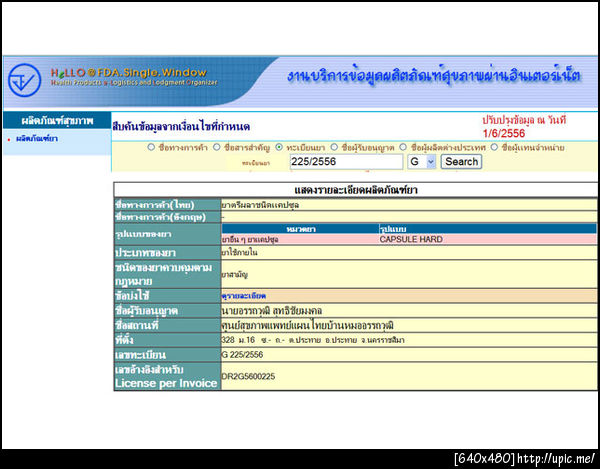Image resolution: width=600 pixels, height=469 pixels.
Task: Click the License per Invoice label
Action: [166, 383]
